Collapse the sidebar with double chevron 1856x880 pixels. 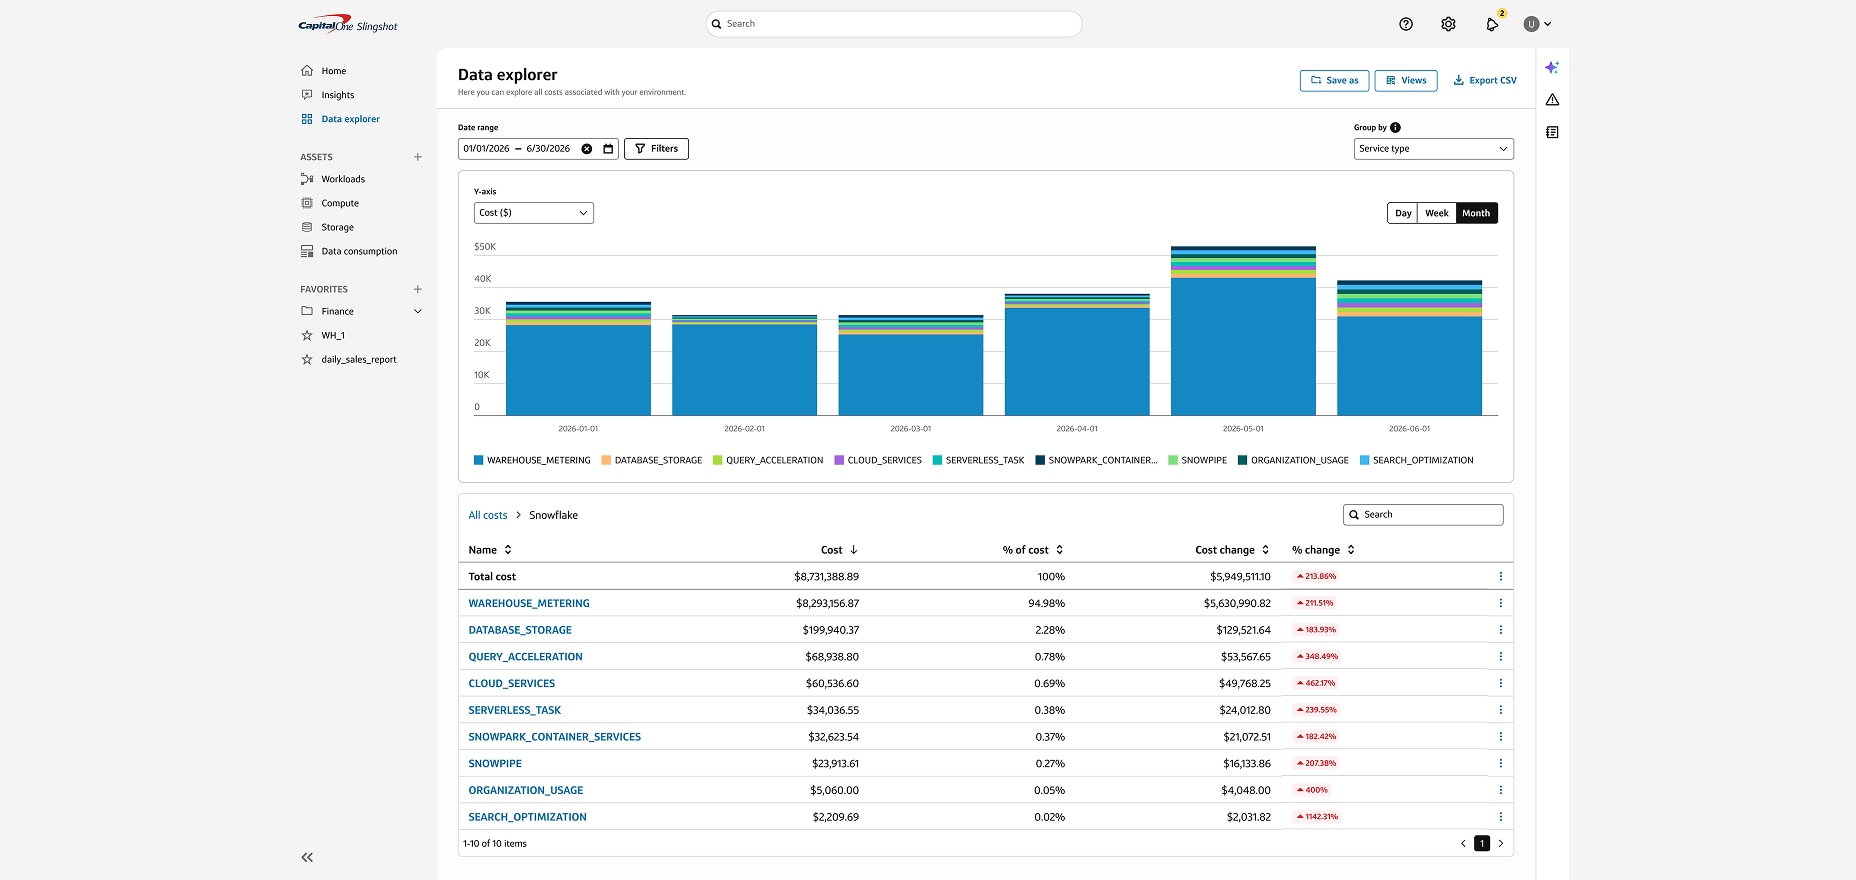coord(307,857)
